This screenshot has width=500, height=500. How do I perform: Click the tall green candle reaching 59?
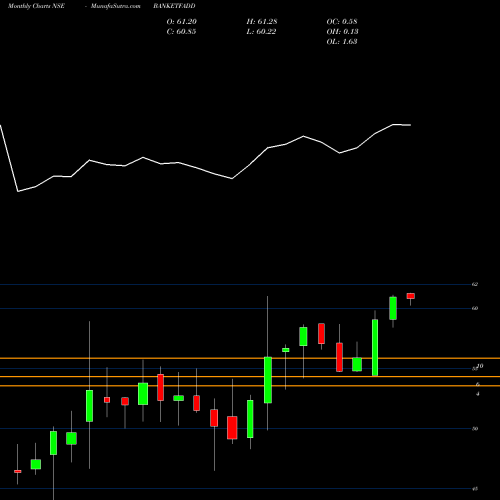(375, 347)
